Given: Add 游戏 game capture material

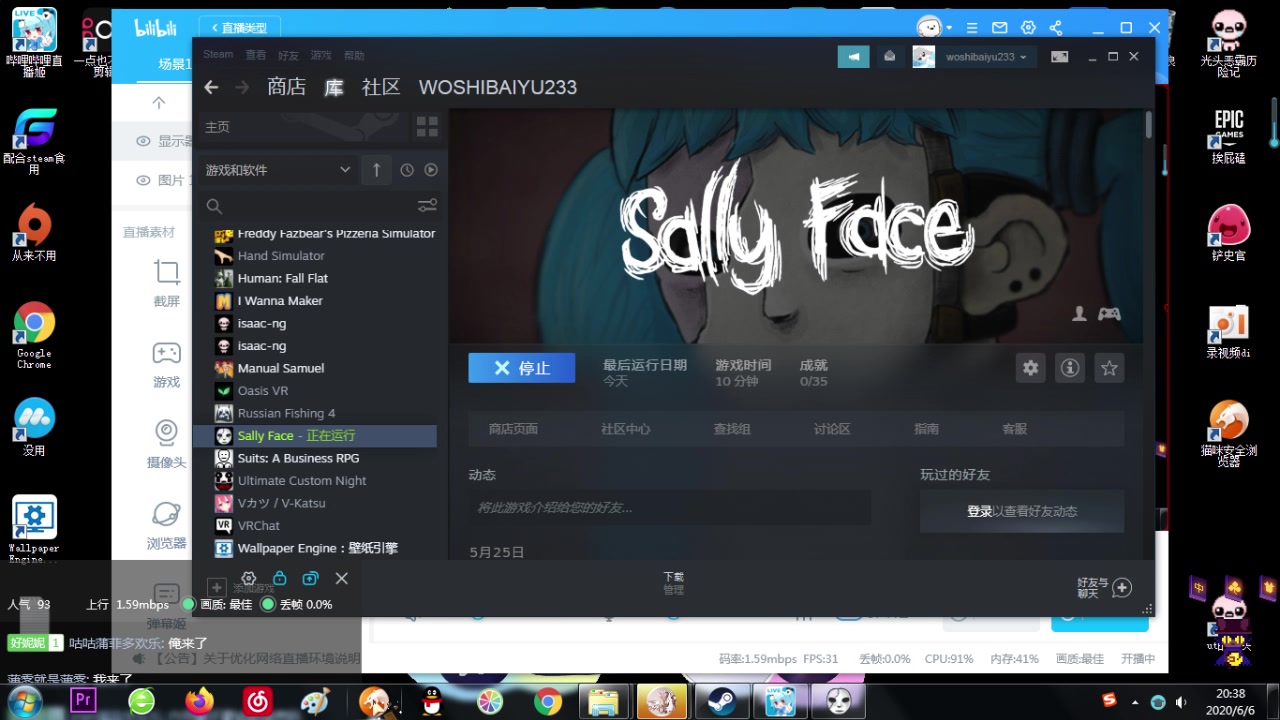Looking at the screenshot, I should point(167,364).
